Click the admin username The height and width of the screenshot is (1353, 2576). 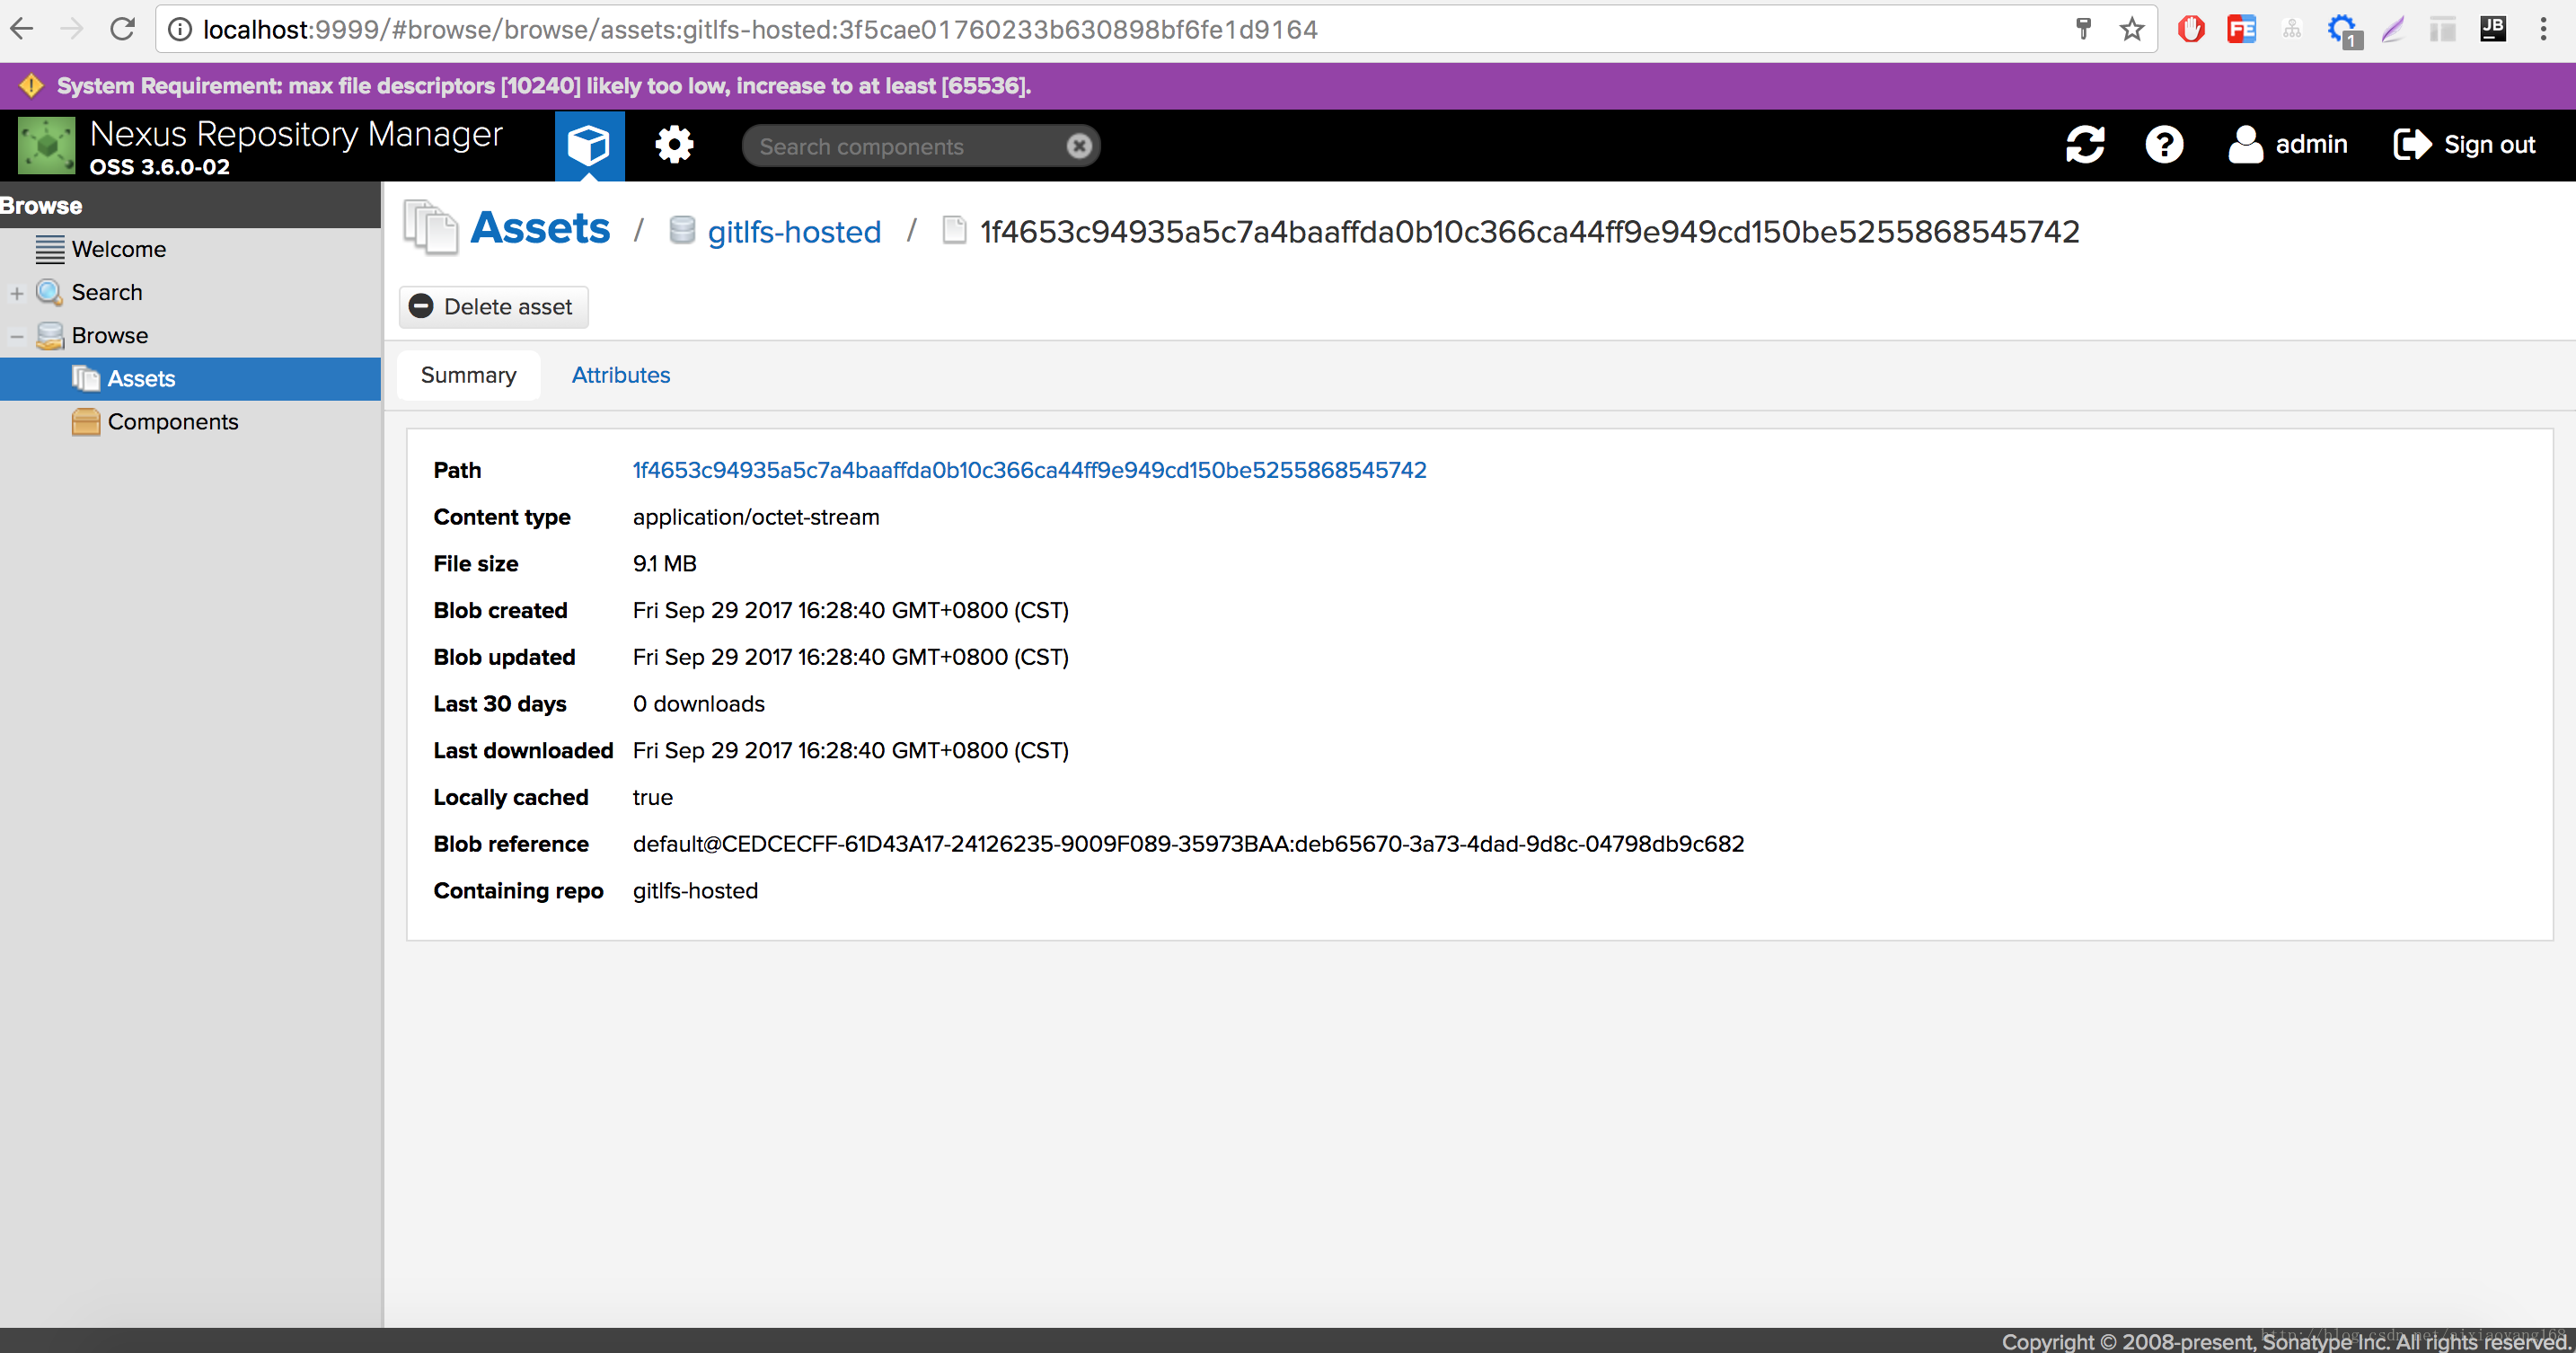[x=2311, y=145]
